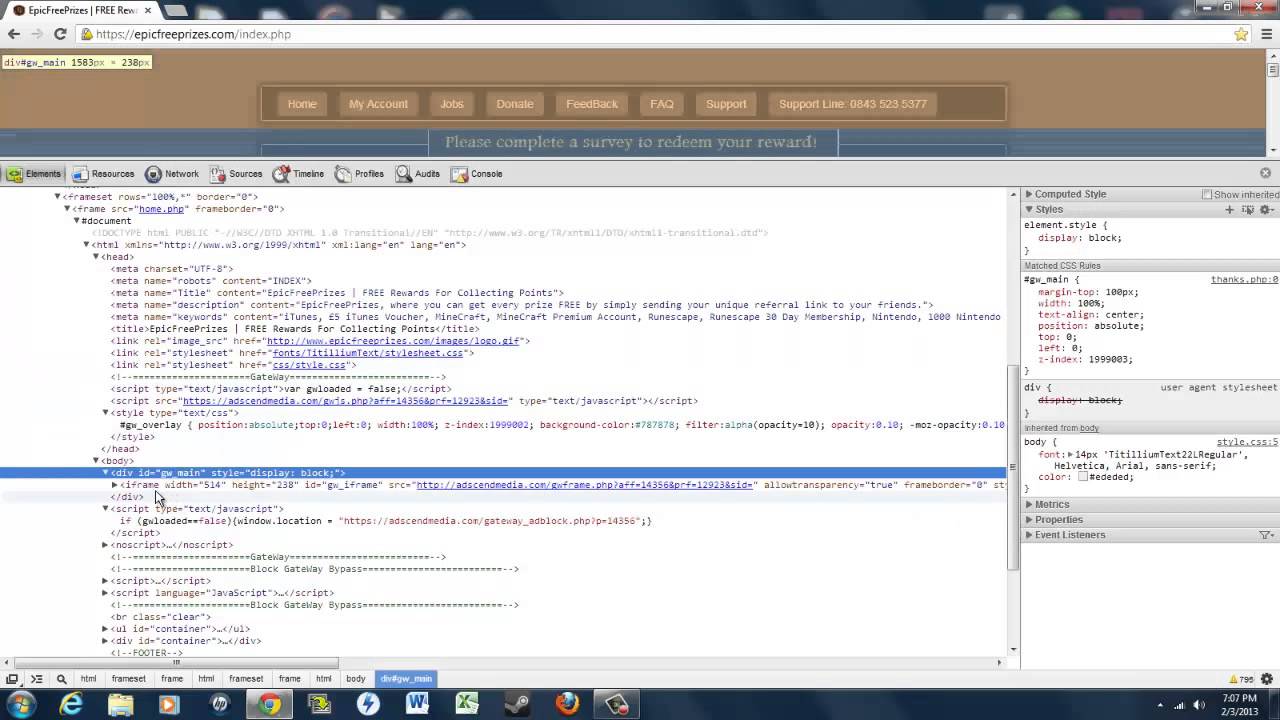The height and width of the screenshot is (720, 1280).
Task: Click the Windows Start button
Action: coord(21,704)
